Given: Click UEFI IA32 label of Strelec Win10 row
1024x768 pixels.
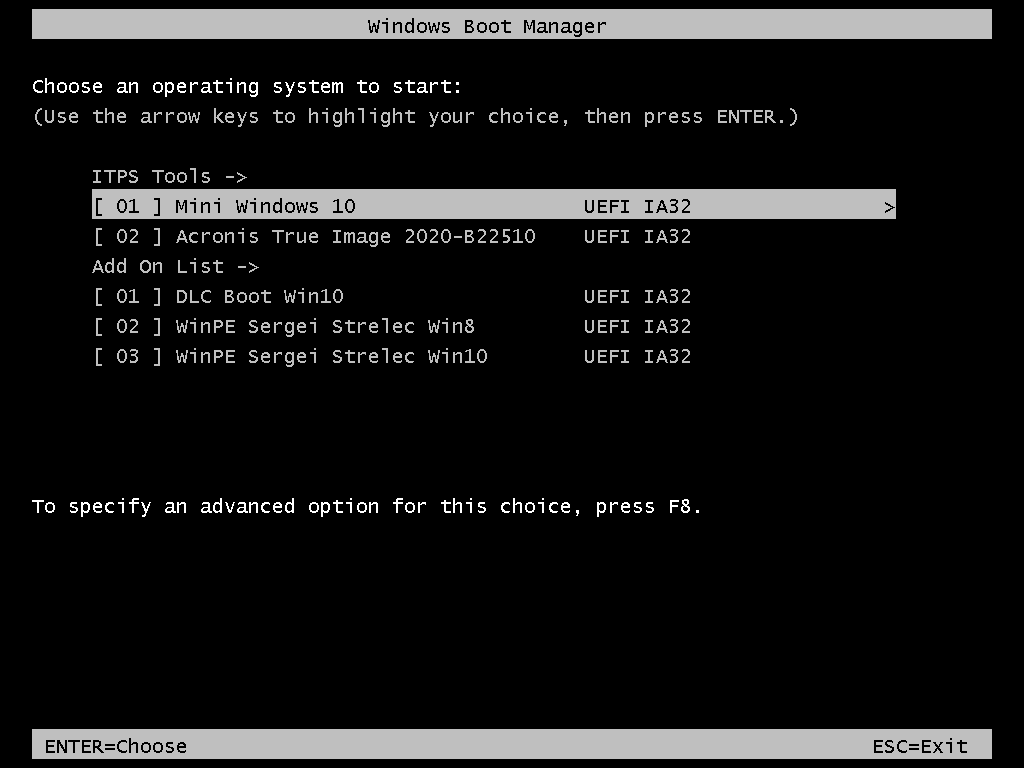Looking at the screenshot, I should [637, 357].
